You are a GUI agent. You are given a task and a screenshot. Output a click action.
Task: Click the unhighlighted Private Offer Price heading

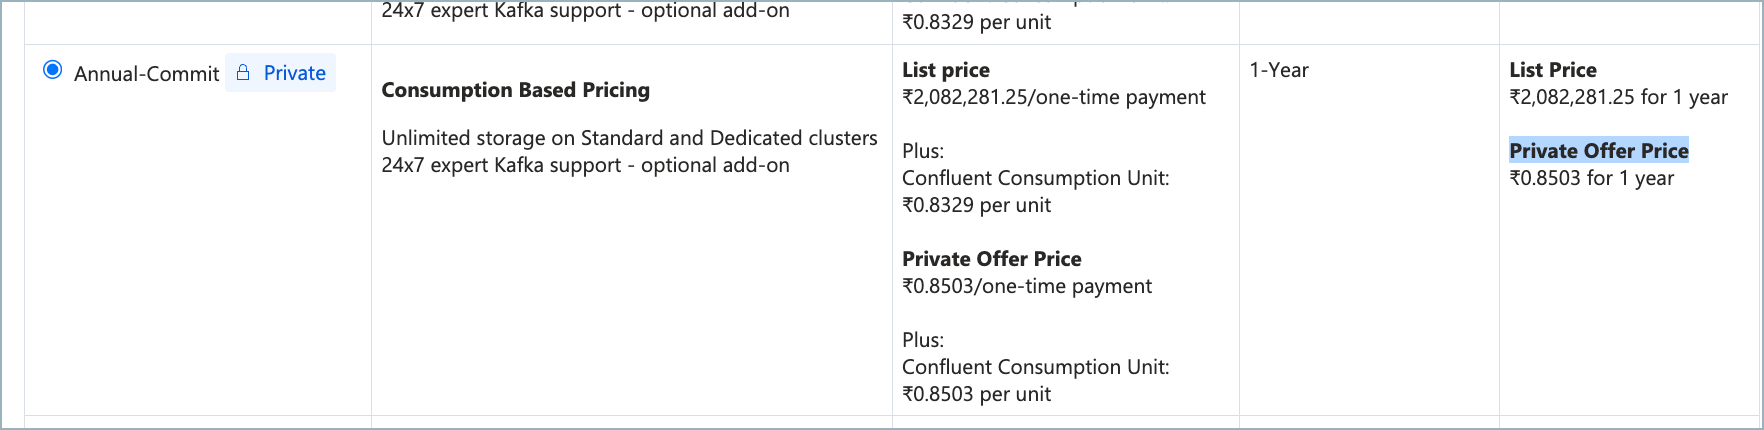tap(991, 259)
